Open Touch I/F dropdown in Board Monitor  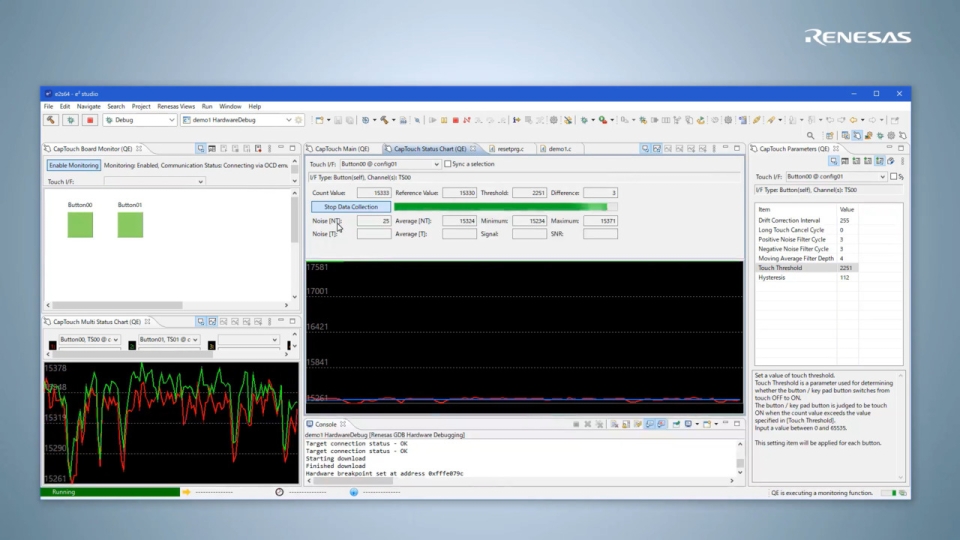coord(154,181)
